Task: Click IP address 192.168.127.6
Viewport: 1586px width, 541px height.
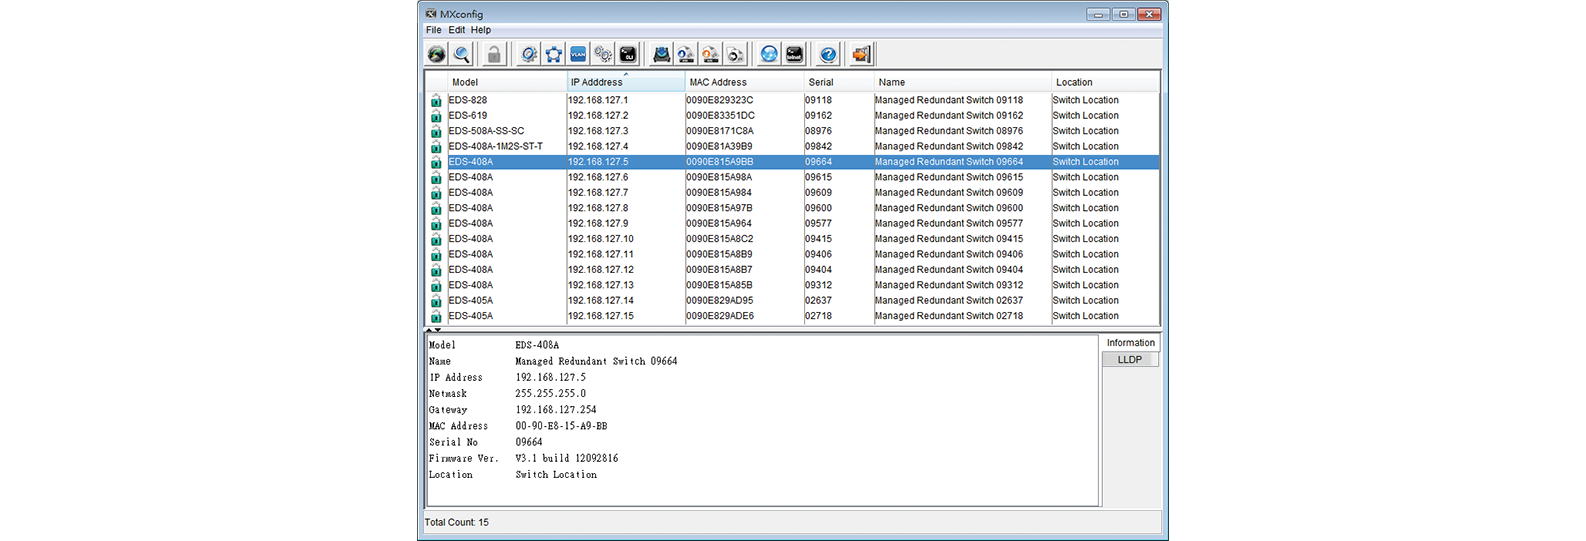Action: pos(598,177)
